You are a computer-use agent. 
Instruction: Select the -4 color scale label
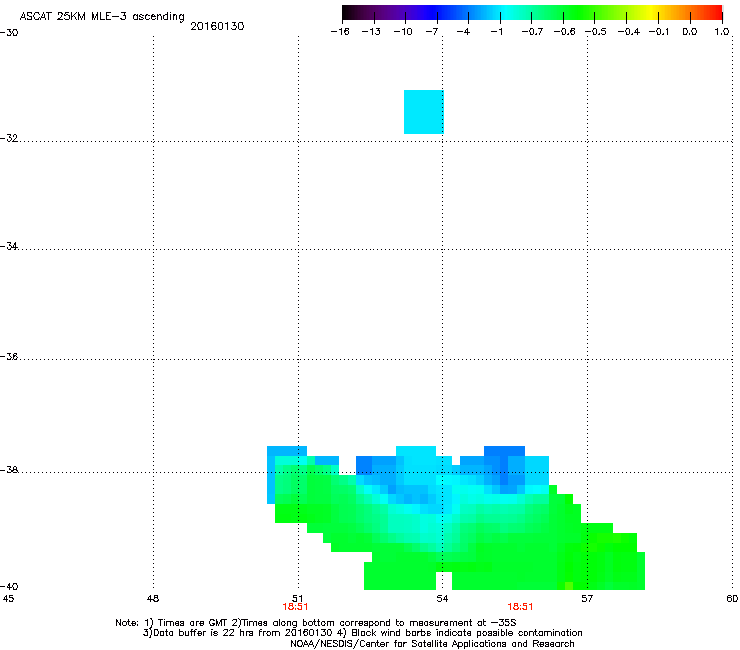click(463, 32)
